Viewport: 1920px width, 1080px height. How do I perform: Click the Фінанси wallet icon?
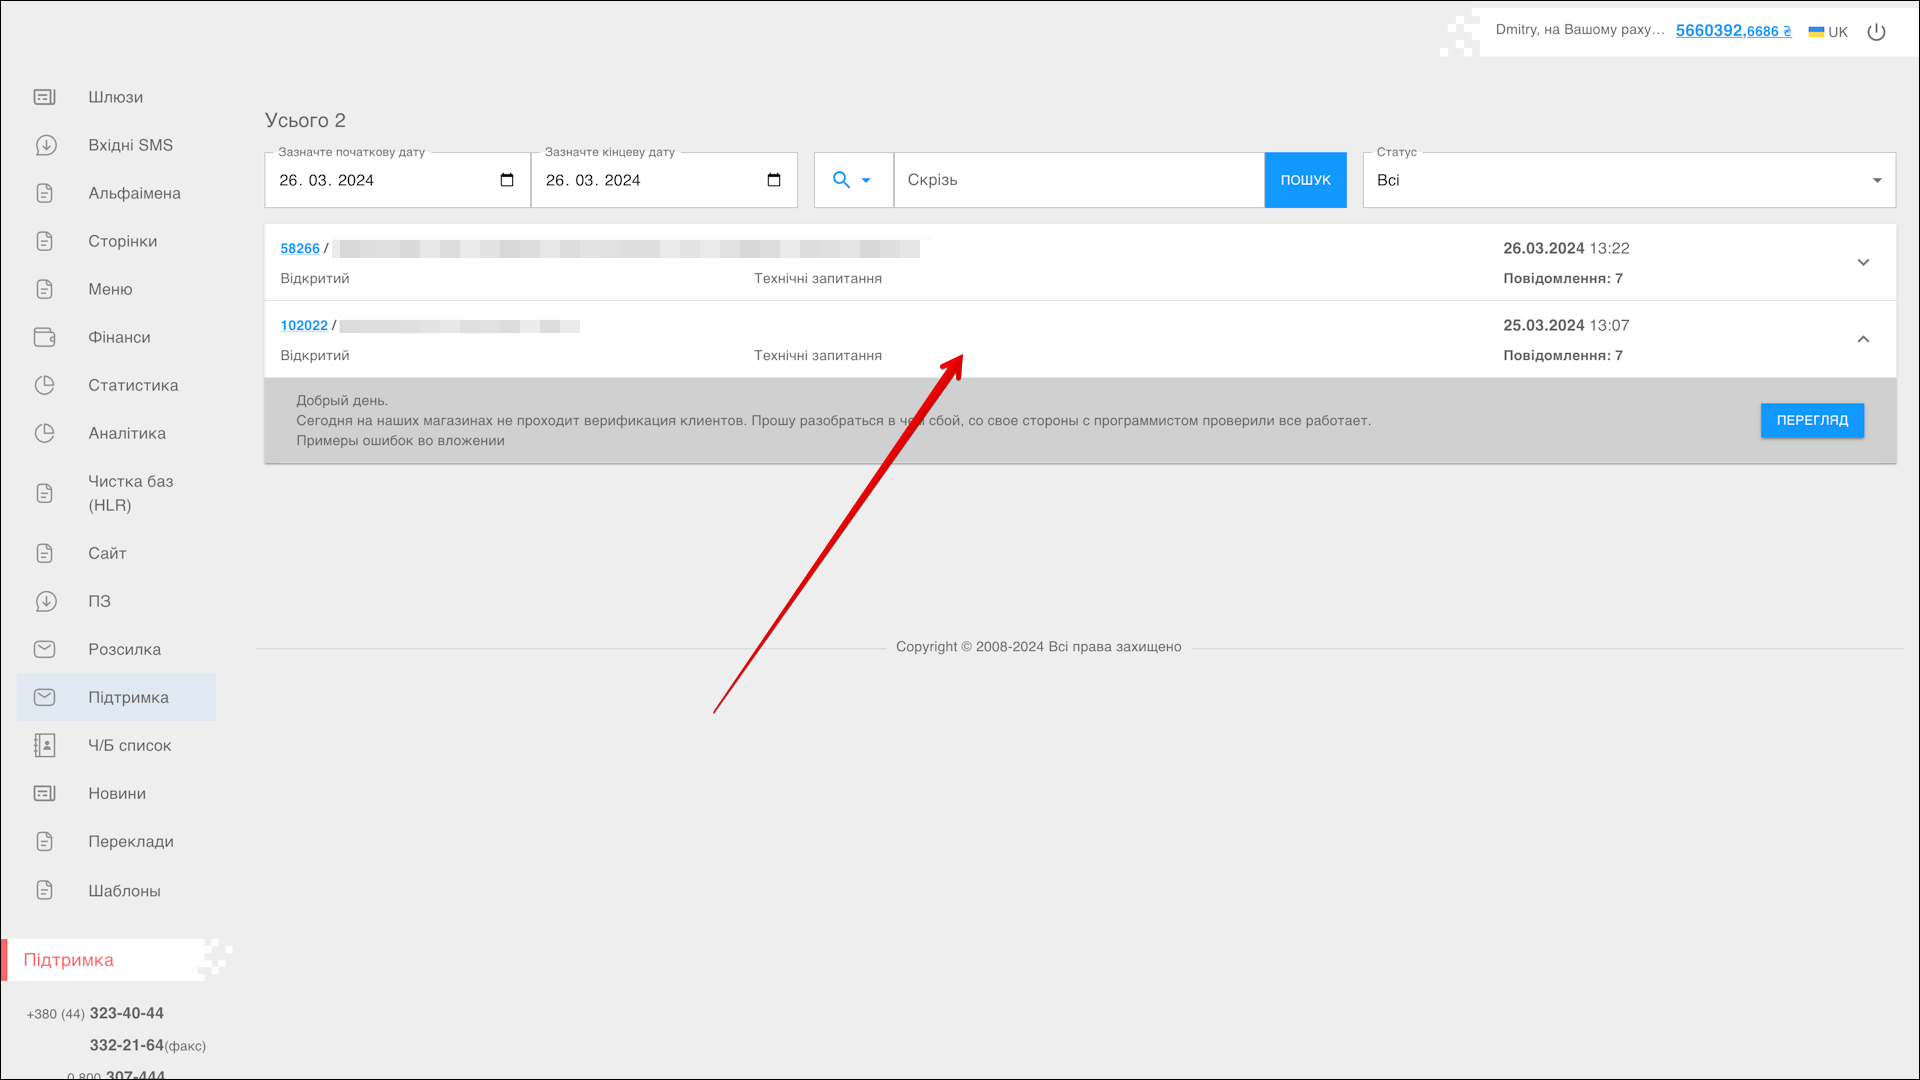45,337
